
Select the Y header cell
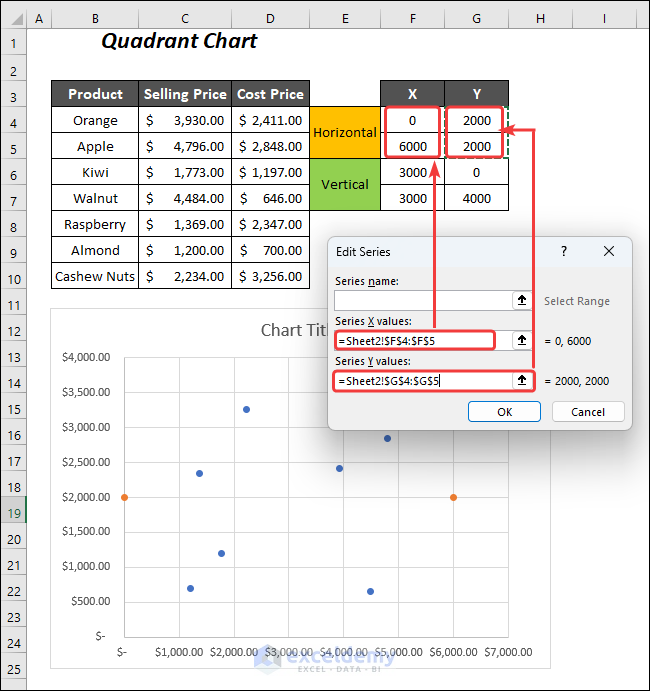coord(476,94)
